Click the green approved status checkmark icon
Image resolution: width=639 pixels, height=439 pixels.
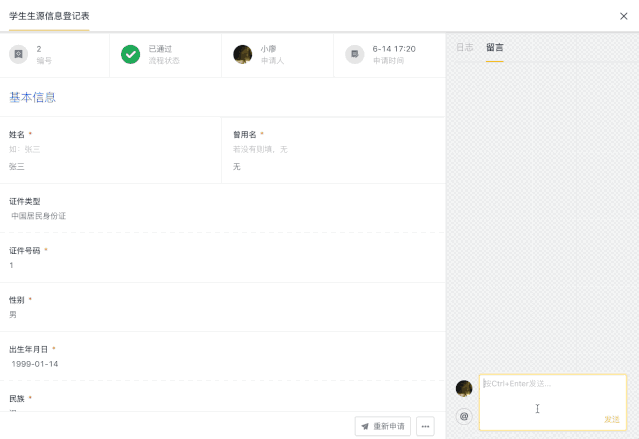tap(130, 54)
